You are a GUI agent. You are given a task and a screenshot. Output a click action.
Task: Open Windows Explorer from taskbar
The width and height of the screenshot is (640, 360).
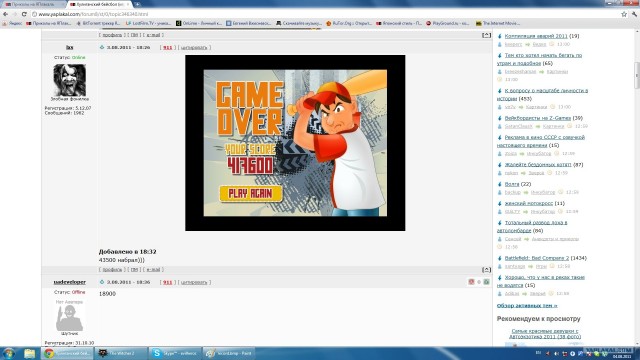(x=29, y=353)
